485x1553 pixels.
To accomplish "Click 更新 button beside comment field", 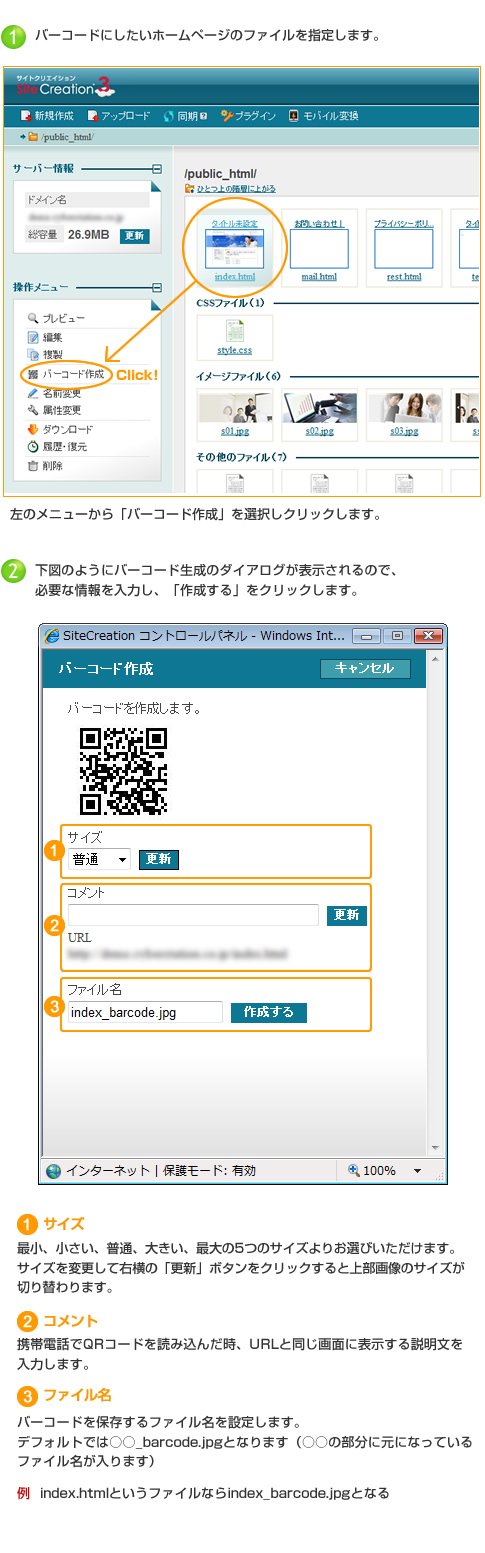I will (x=347, y=915).
